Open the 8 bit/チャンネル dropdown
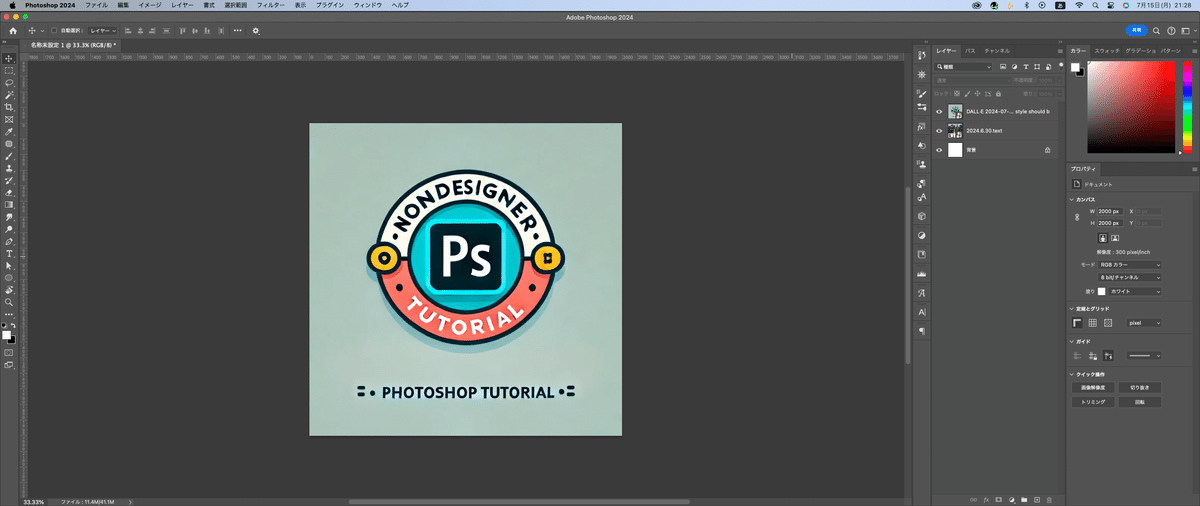 (x=1130, y=277)
